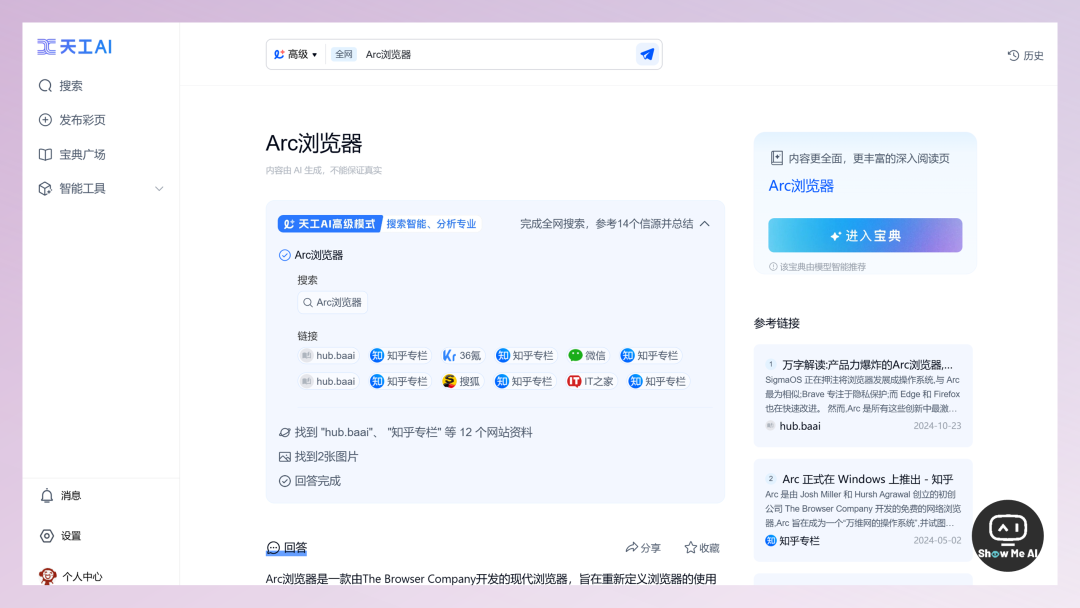Open 历史 history
The width and height of the screenshot is (1080, 608).
click(1026, 56)
